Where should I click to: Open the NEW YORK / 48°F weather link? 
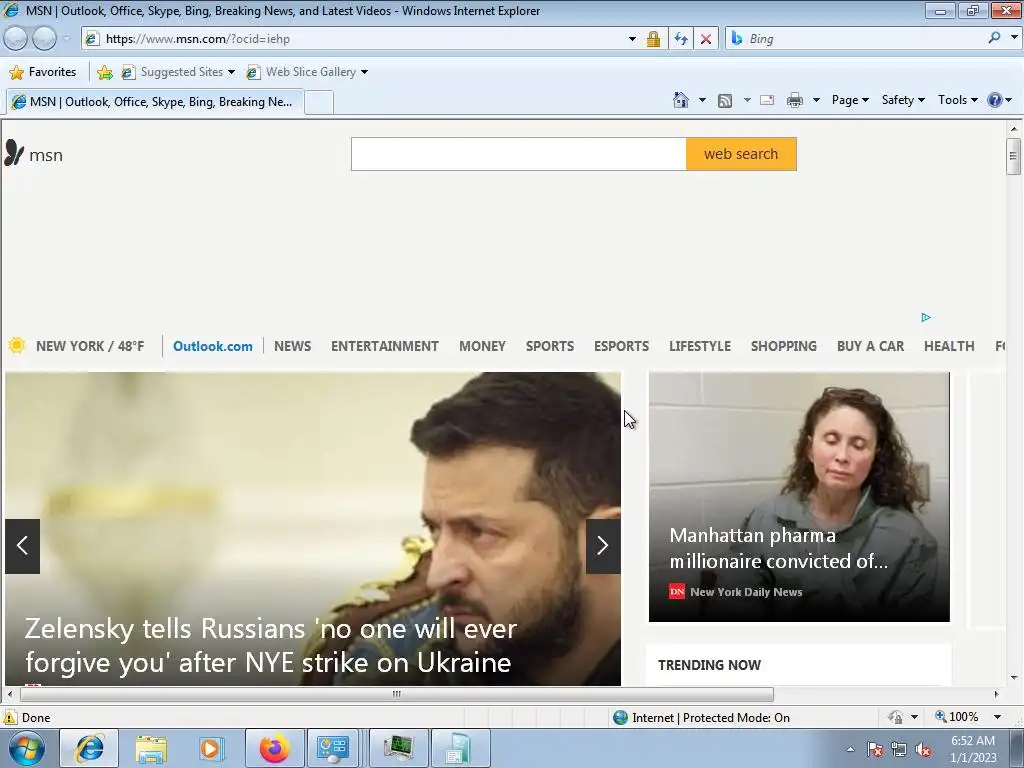click(x=90, y=346)
